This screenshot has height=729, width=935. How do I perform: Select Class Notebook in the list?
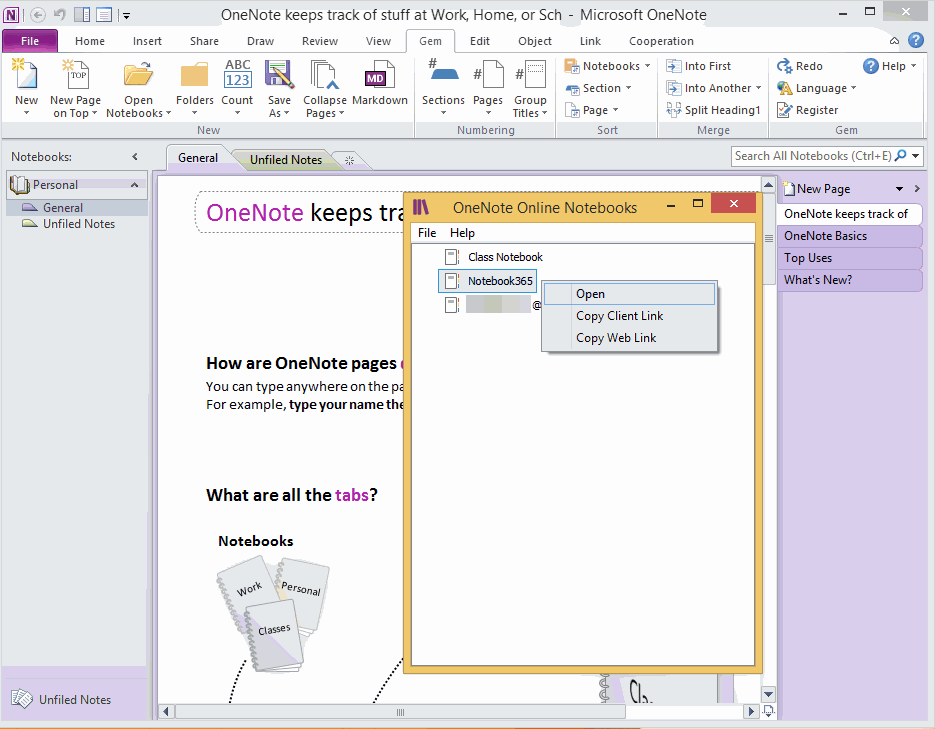(494, 257)
